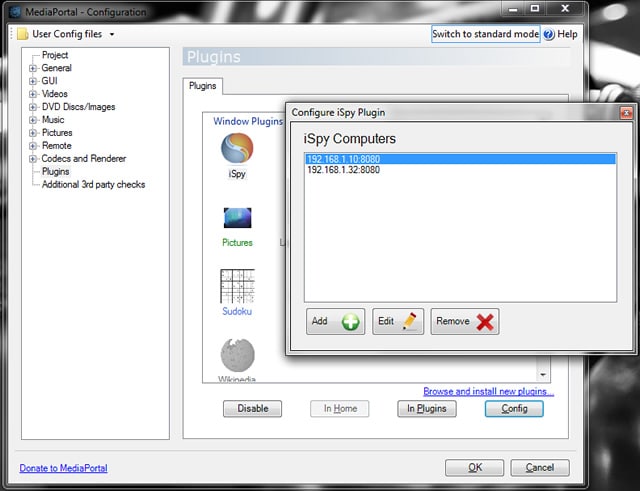This screenshot has width=640, height=491.
Task: Add a new iSpy computer
Action: pyautogui.click(x=335, y=321)
